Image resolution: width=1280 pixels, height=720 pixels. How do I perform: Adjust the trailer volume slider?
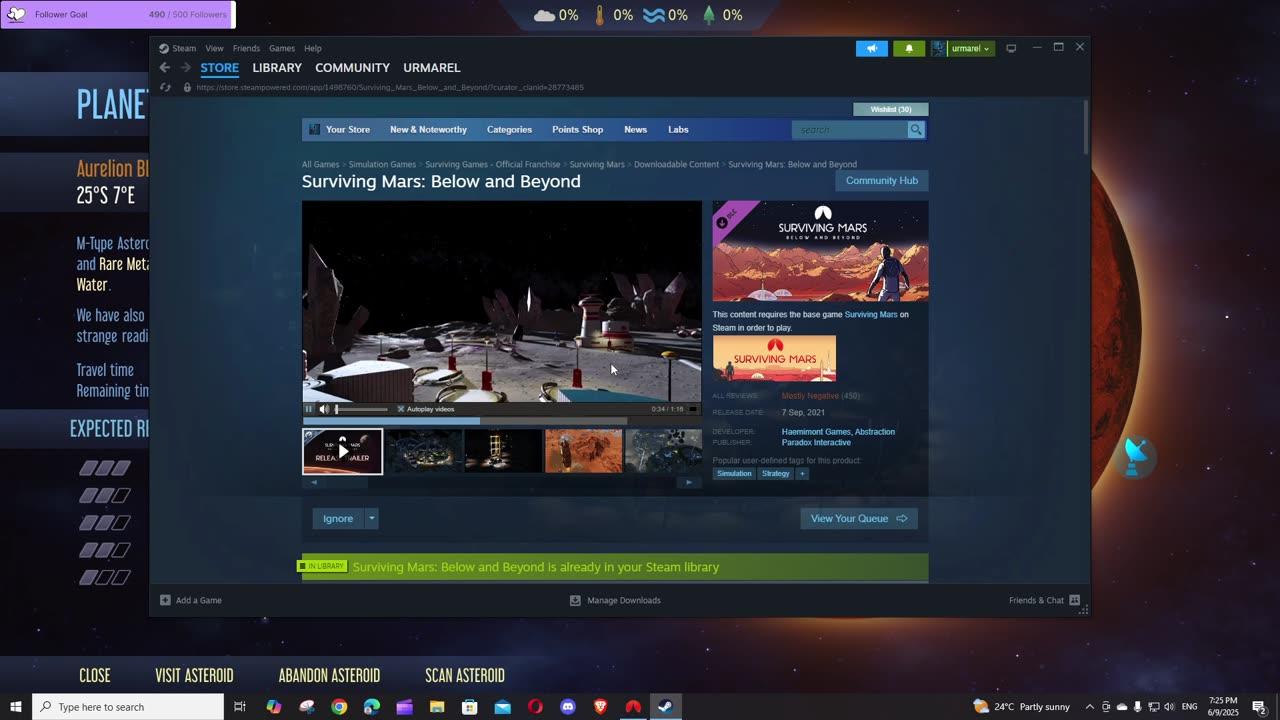pyautogui.click(x=361, y=409)
